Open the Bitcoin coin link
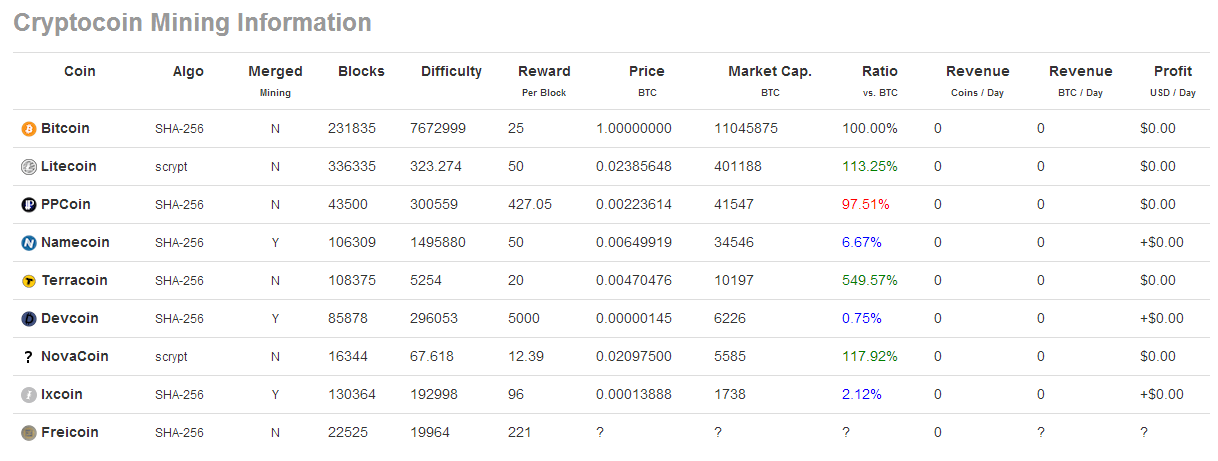Viewport: 1218px width, 461px height. point(65,129)
